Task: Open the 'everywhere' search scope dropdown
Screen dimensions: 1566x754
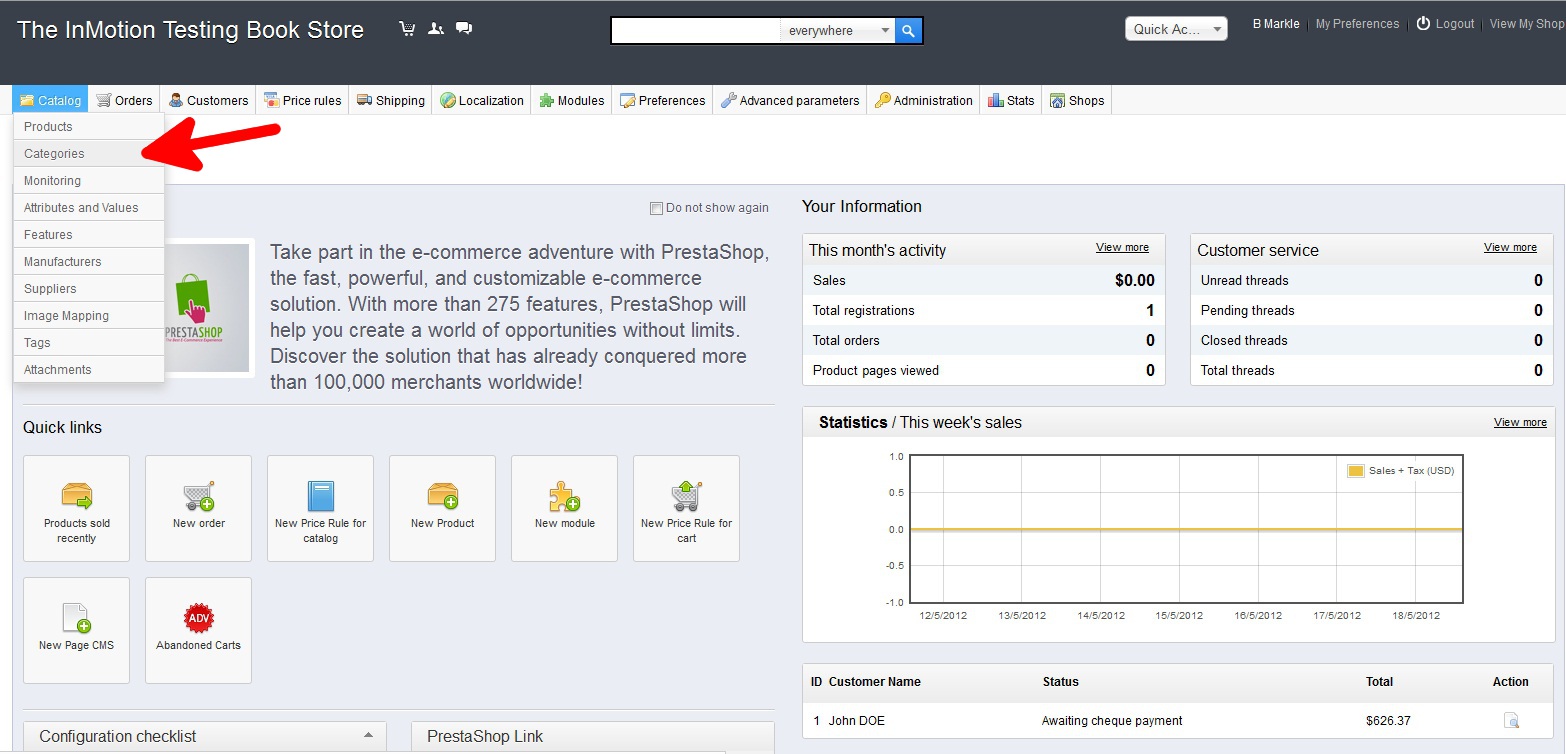Action: coord(837,31)
